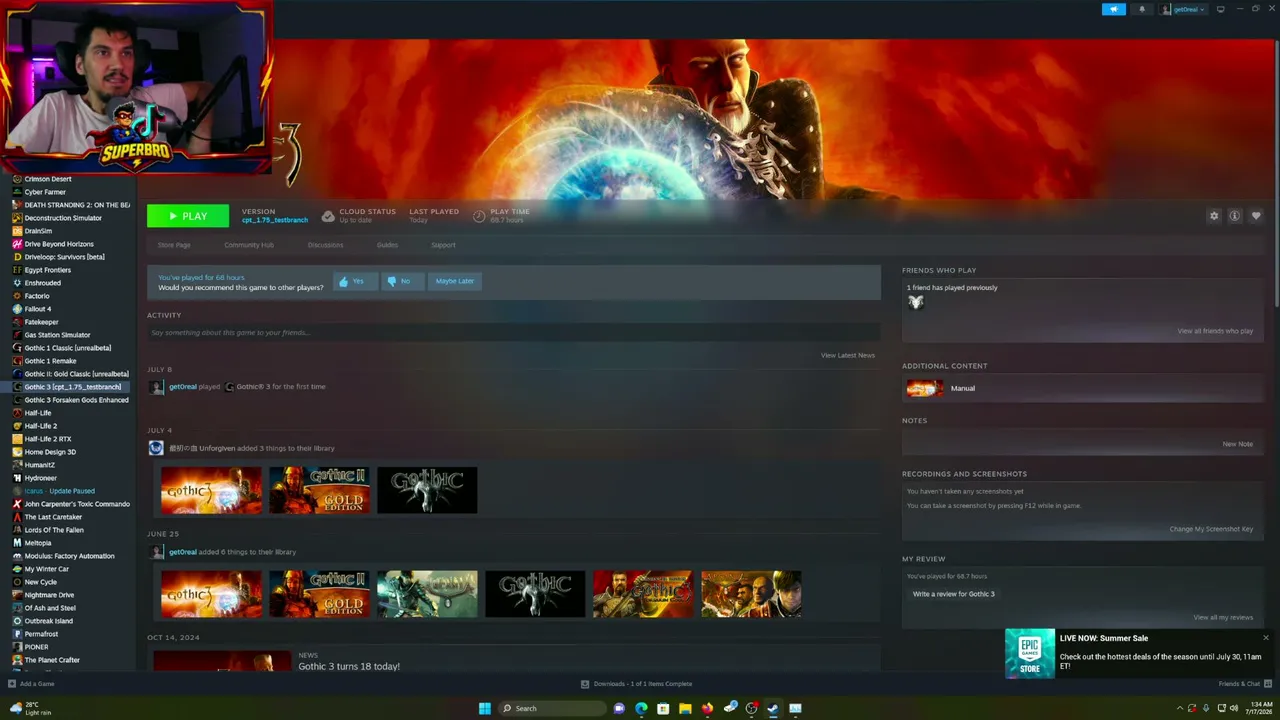Close the Epic Games Summer Sale notification
Image resolution: width=1280 pixels, height=720 pixels.
[x=1266, y=638]
